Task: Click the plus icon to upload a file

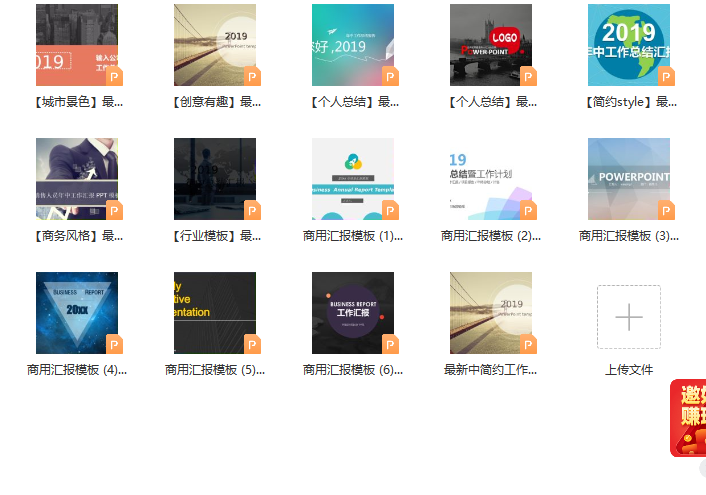Action: coord(629,317)
